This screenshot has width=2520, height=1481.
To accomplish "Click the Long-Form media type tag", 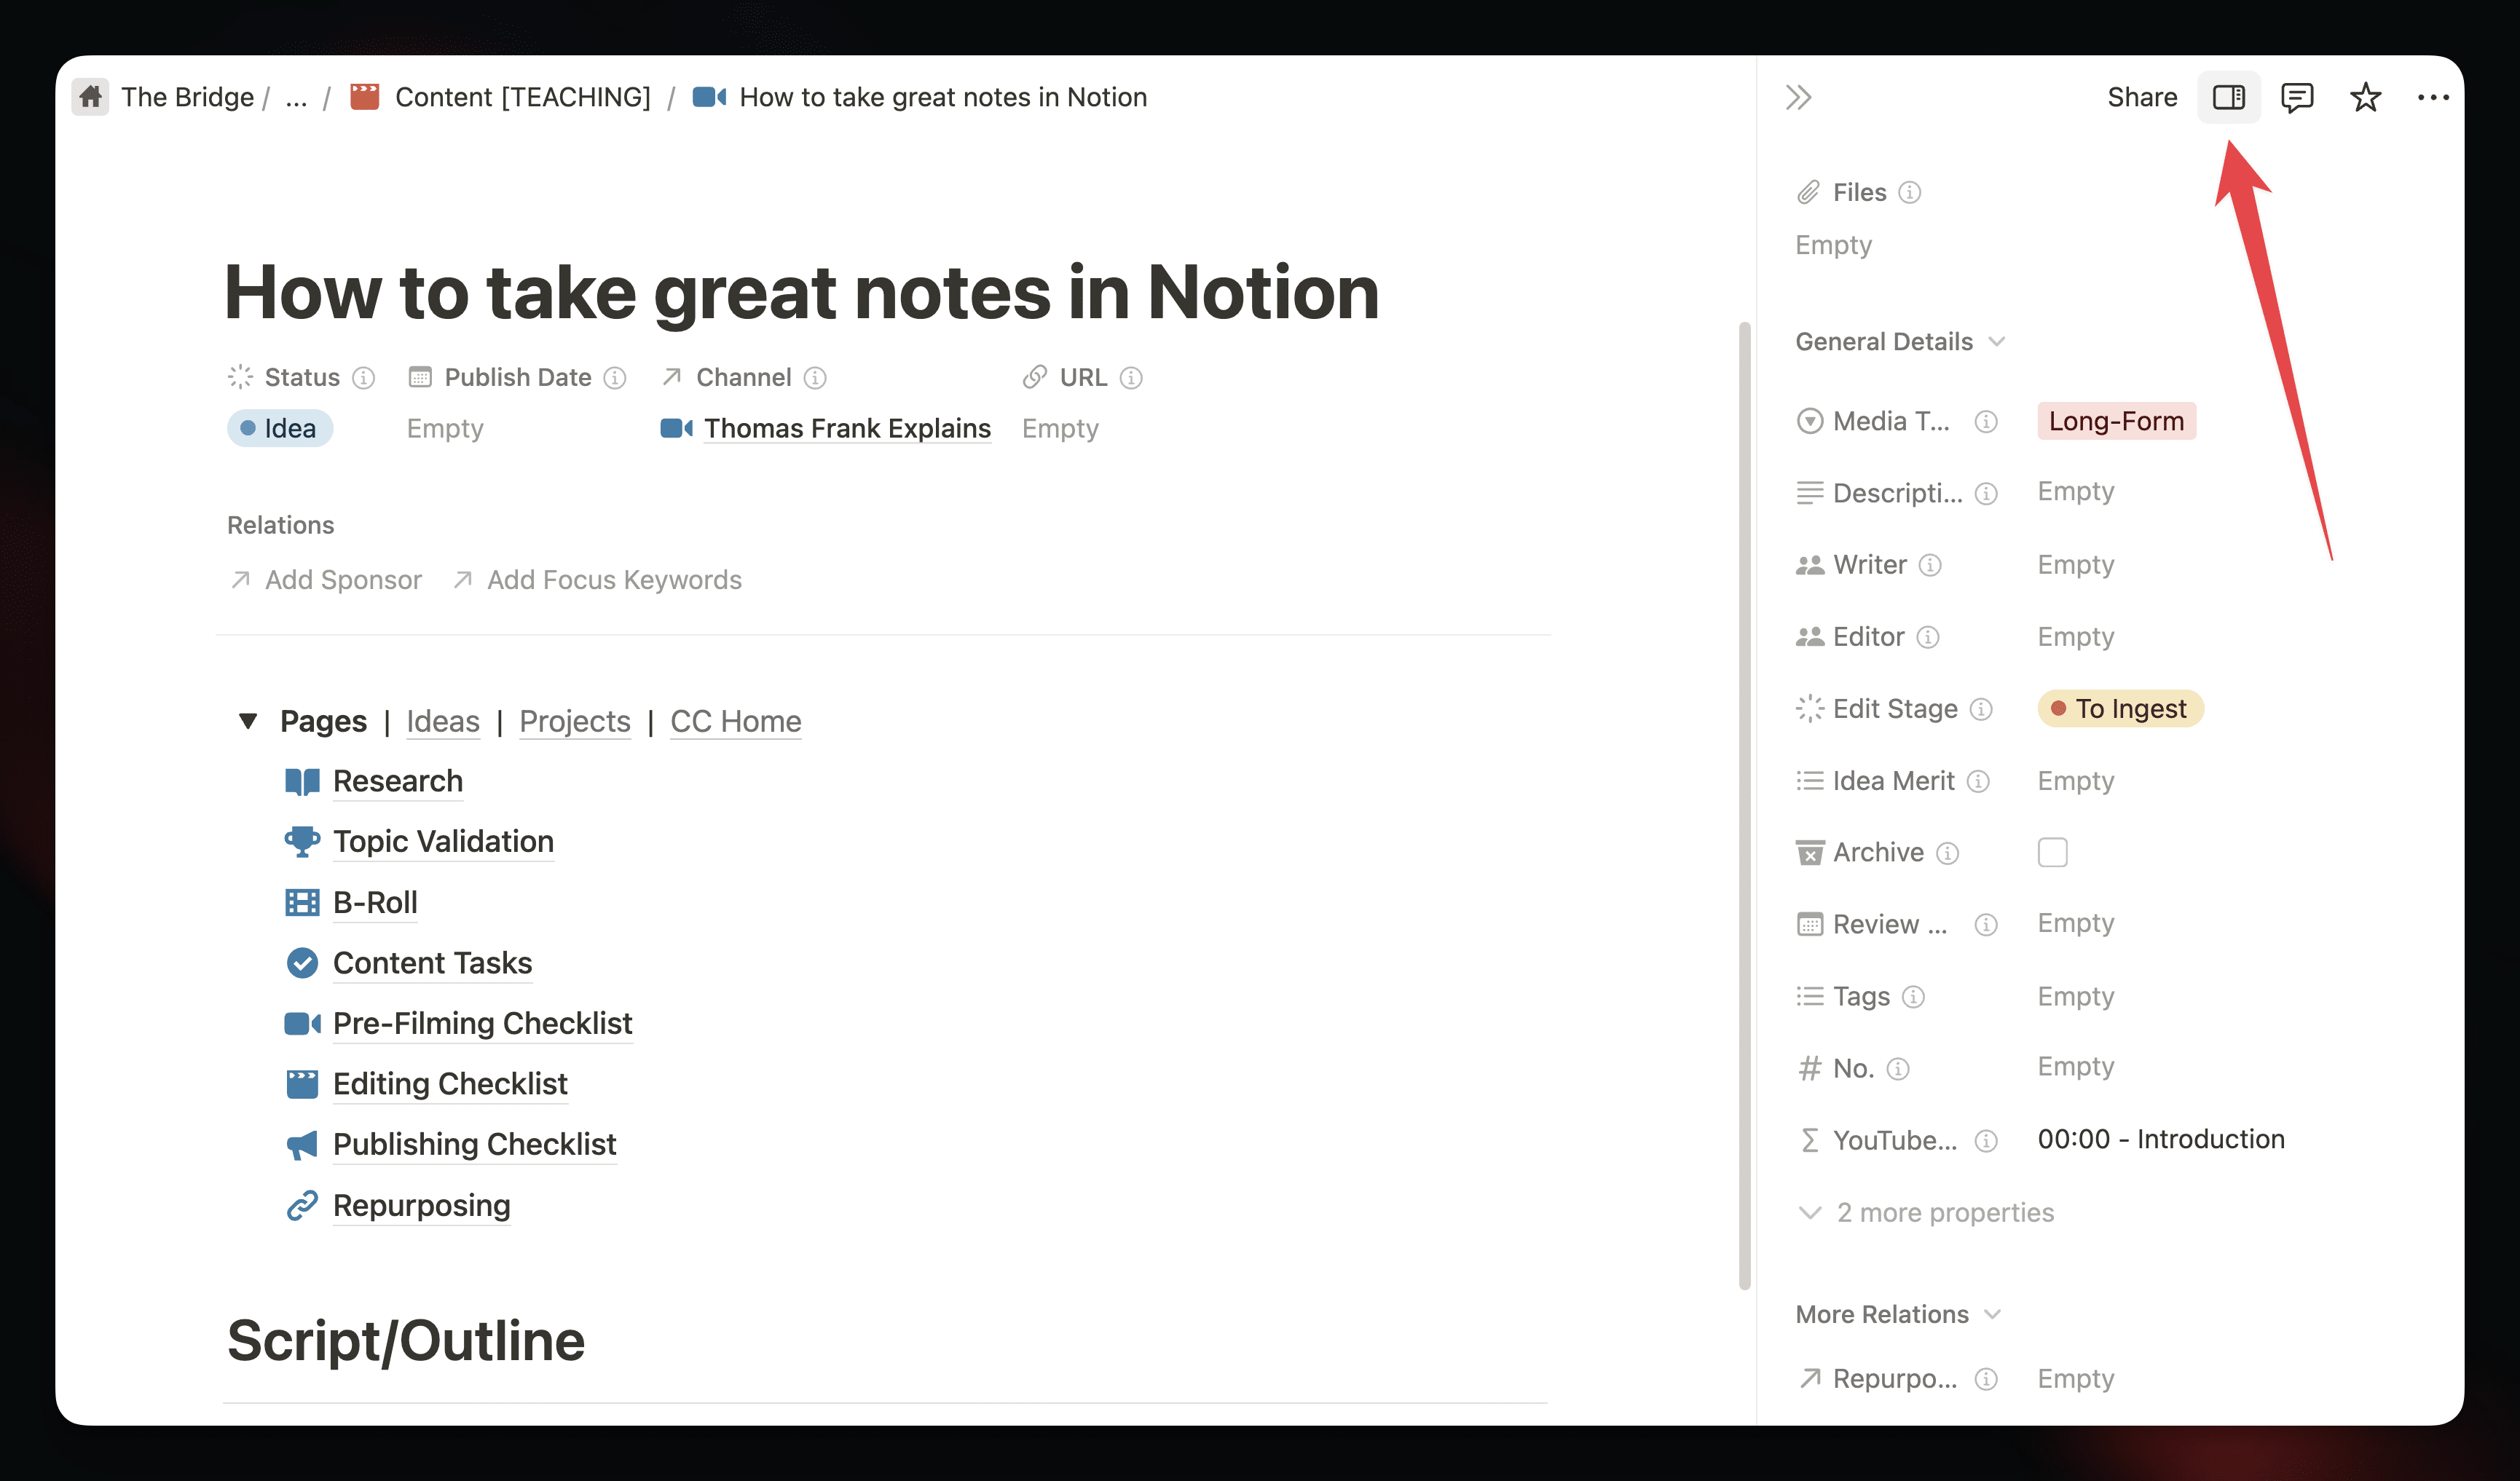I will click(x=2116, y=421).
